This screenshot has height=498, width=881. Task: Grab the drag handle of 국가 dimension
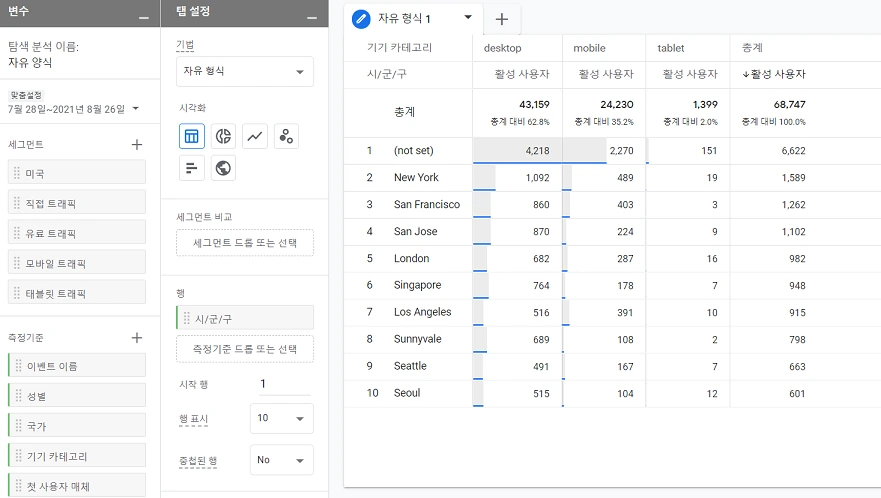(x=19, y=425)
